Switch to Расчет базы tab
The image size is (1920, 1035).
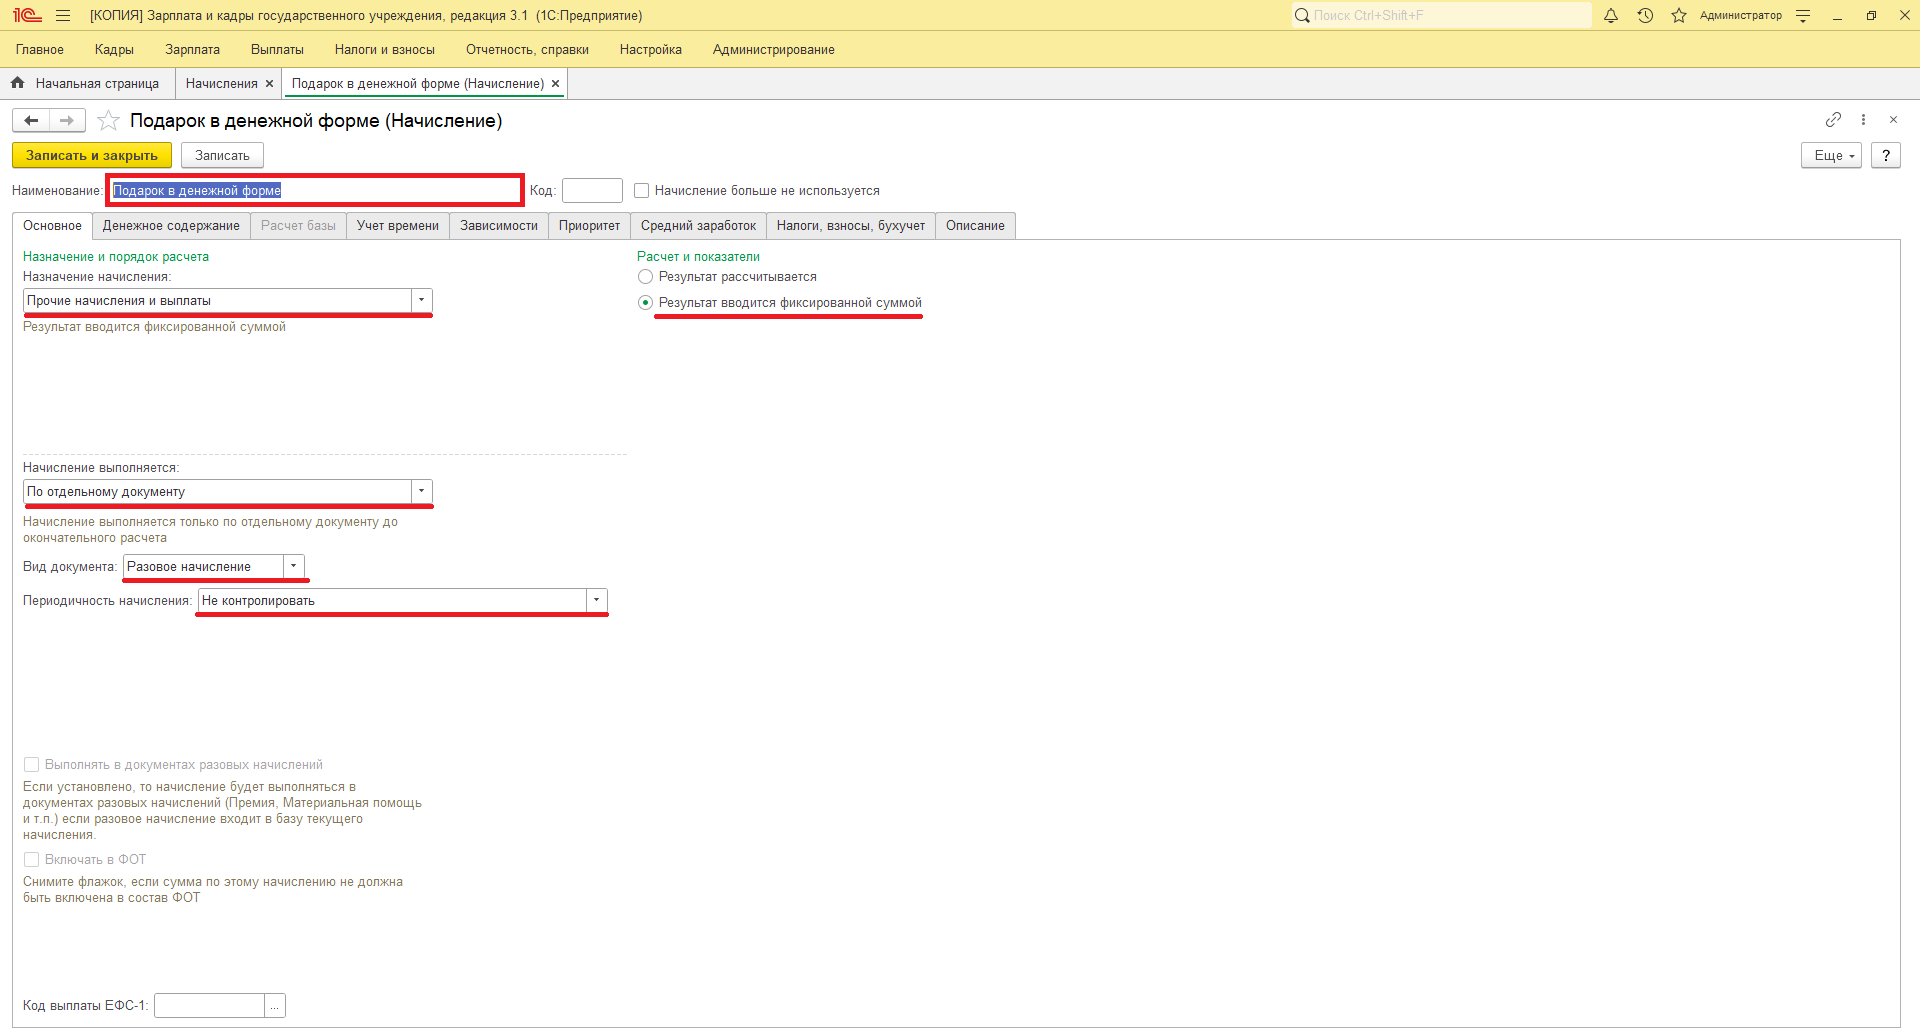(x=298, y=226)
